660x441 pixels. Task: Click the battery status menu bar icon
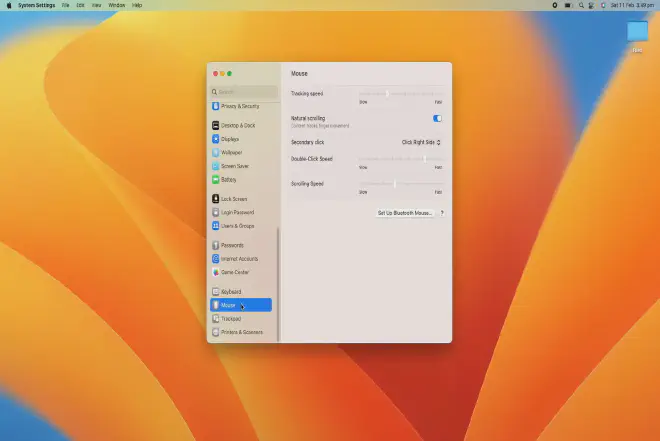[x=568, y=5]
